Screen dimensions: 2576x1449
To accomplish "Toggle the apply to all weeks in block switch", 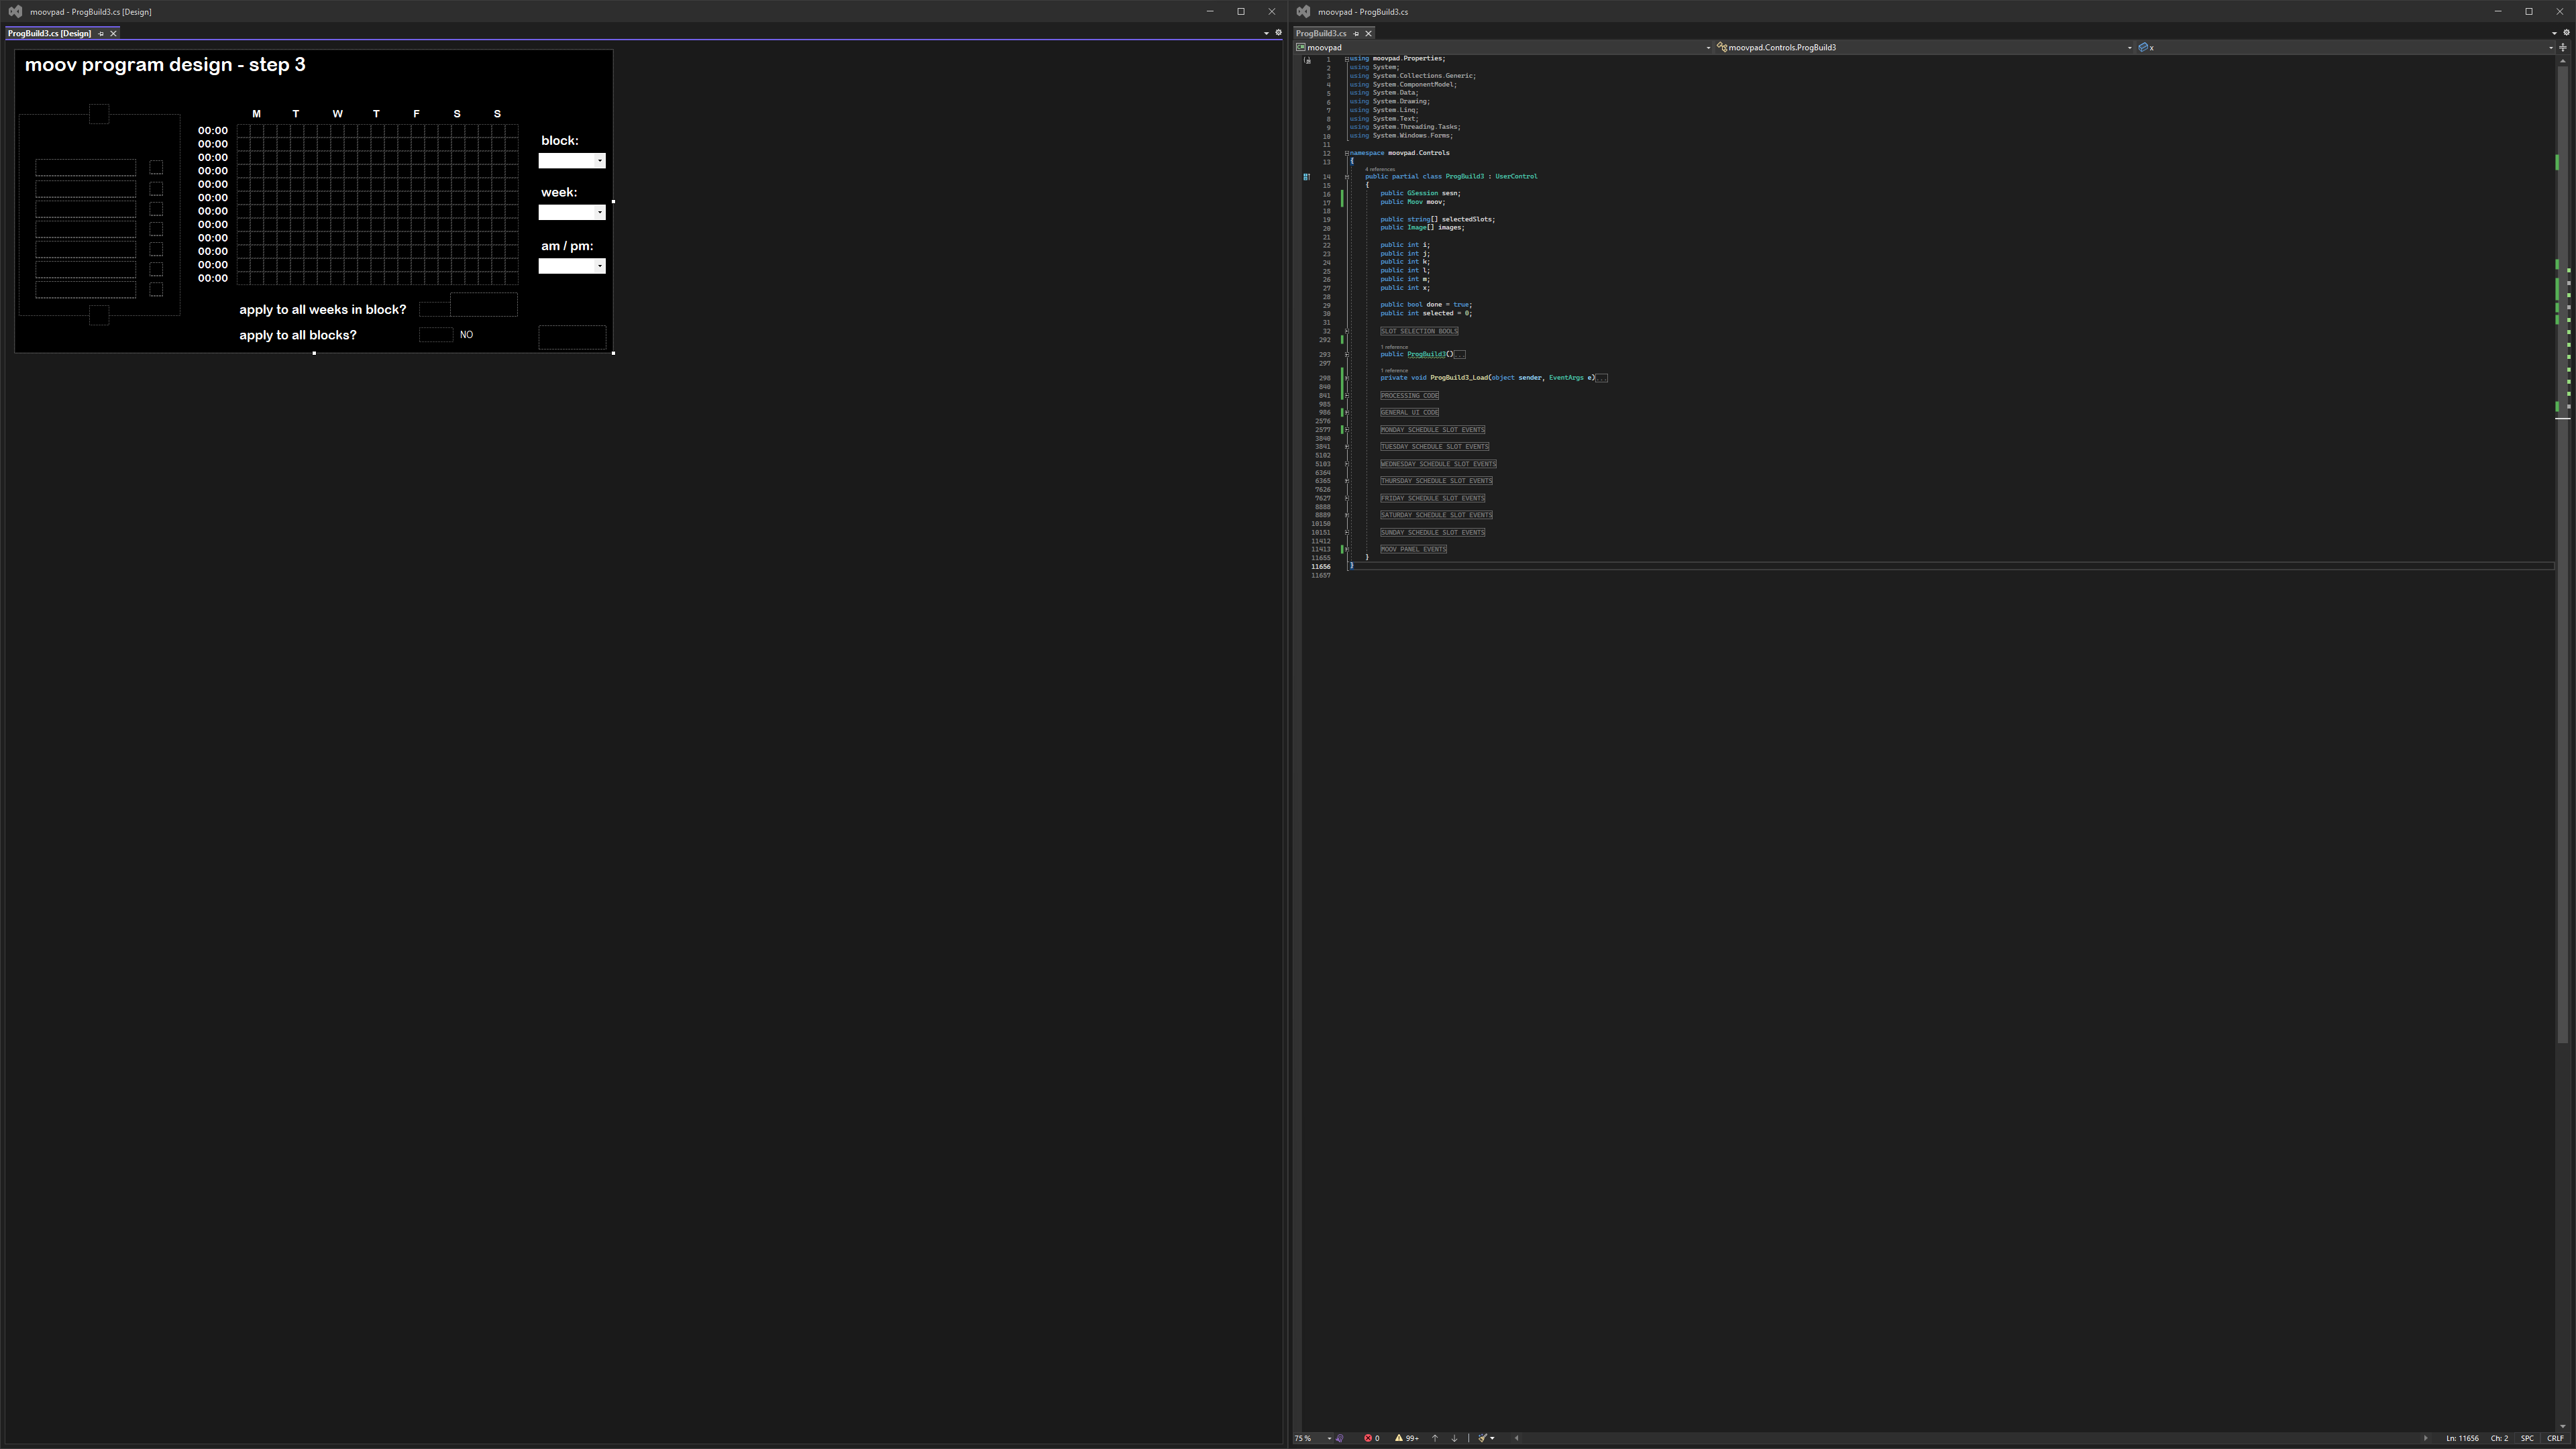I will (434, 309).
